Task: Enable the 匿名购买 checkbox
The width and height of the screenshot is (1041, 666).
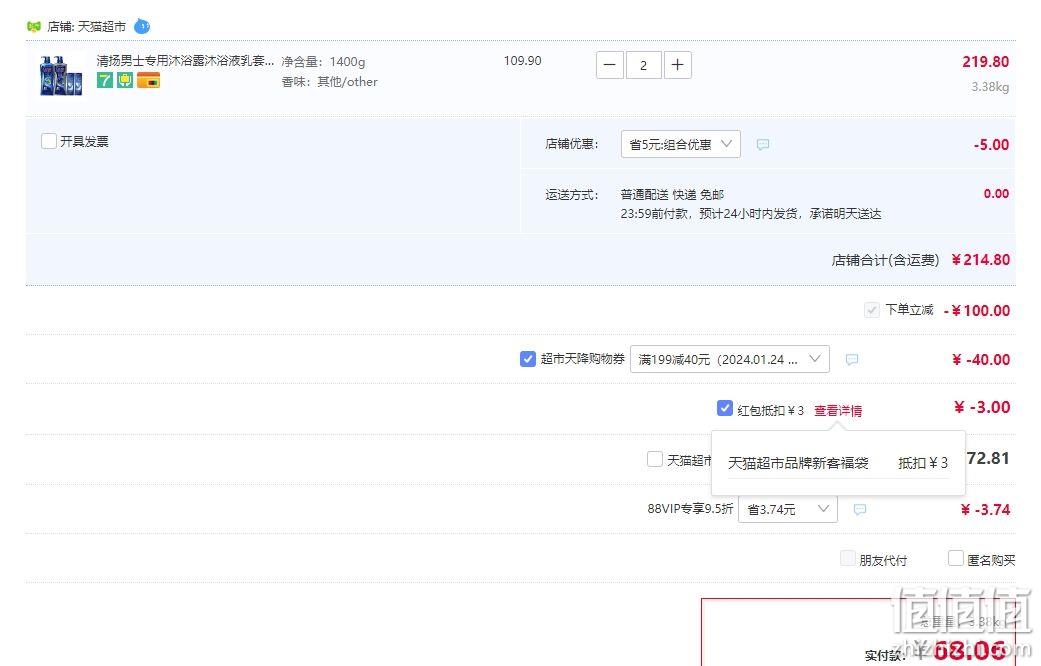Action: 955,558
